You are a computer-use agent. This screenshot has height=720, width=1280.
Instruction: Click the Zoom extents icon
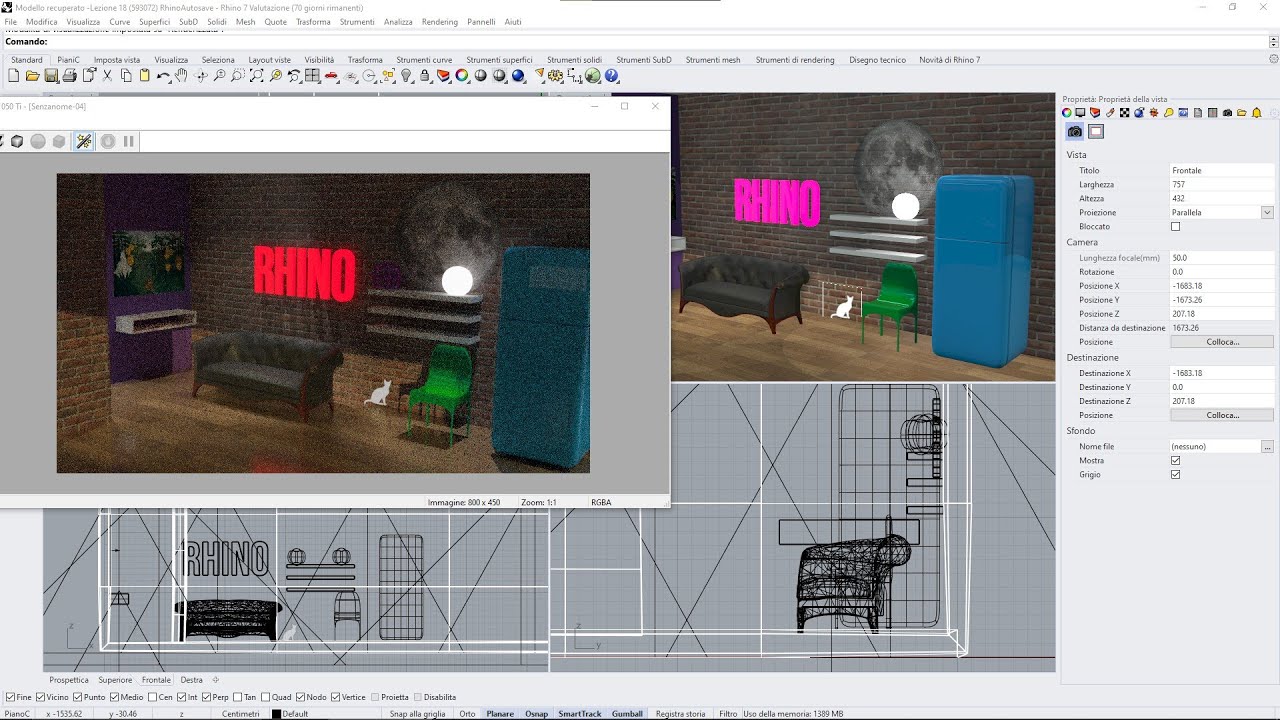256,75
